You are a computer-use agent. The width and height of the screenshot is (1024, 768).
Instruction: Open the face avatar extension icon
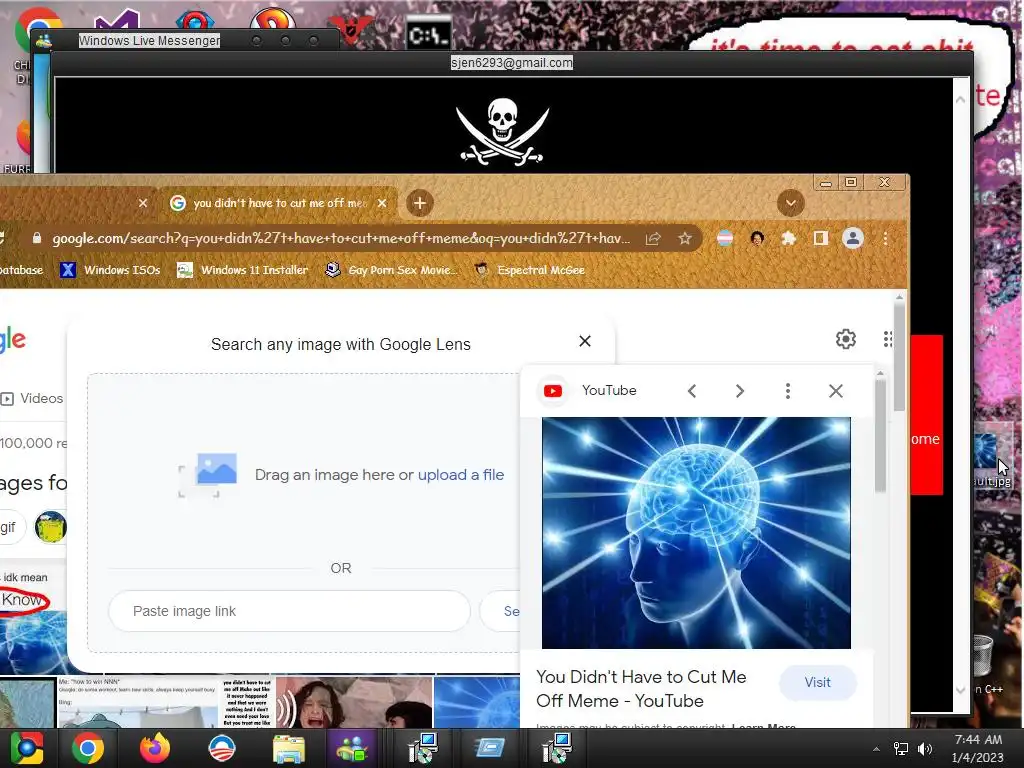tap(757, 238)
